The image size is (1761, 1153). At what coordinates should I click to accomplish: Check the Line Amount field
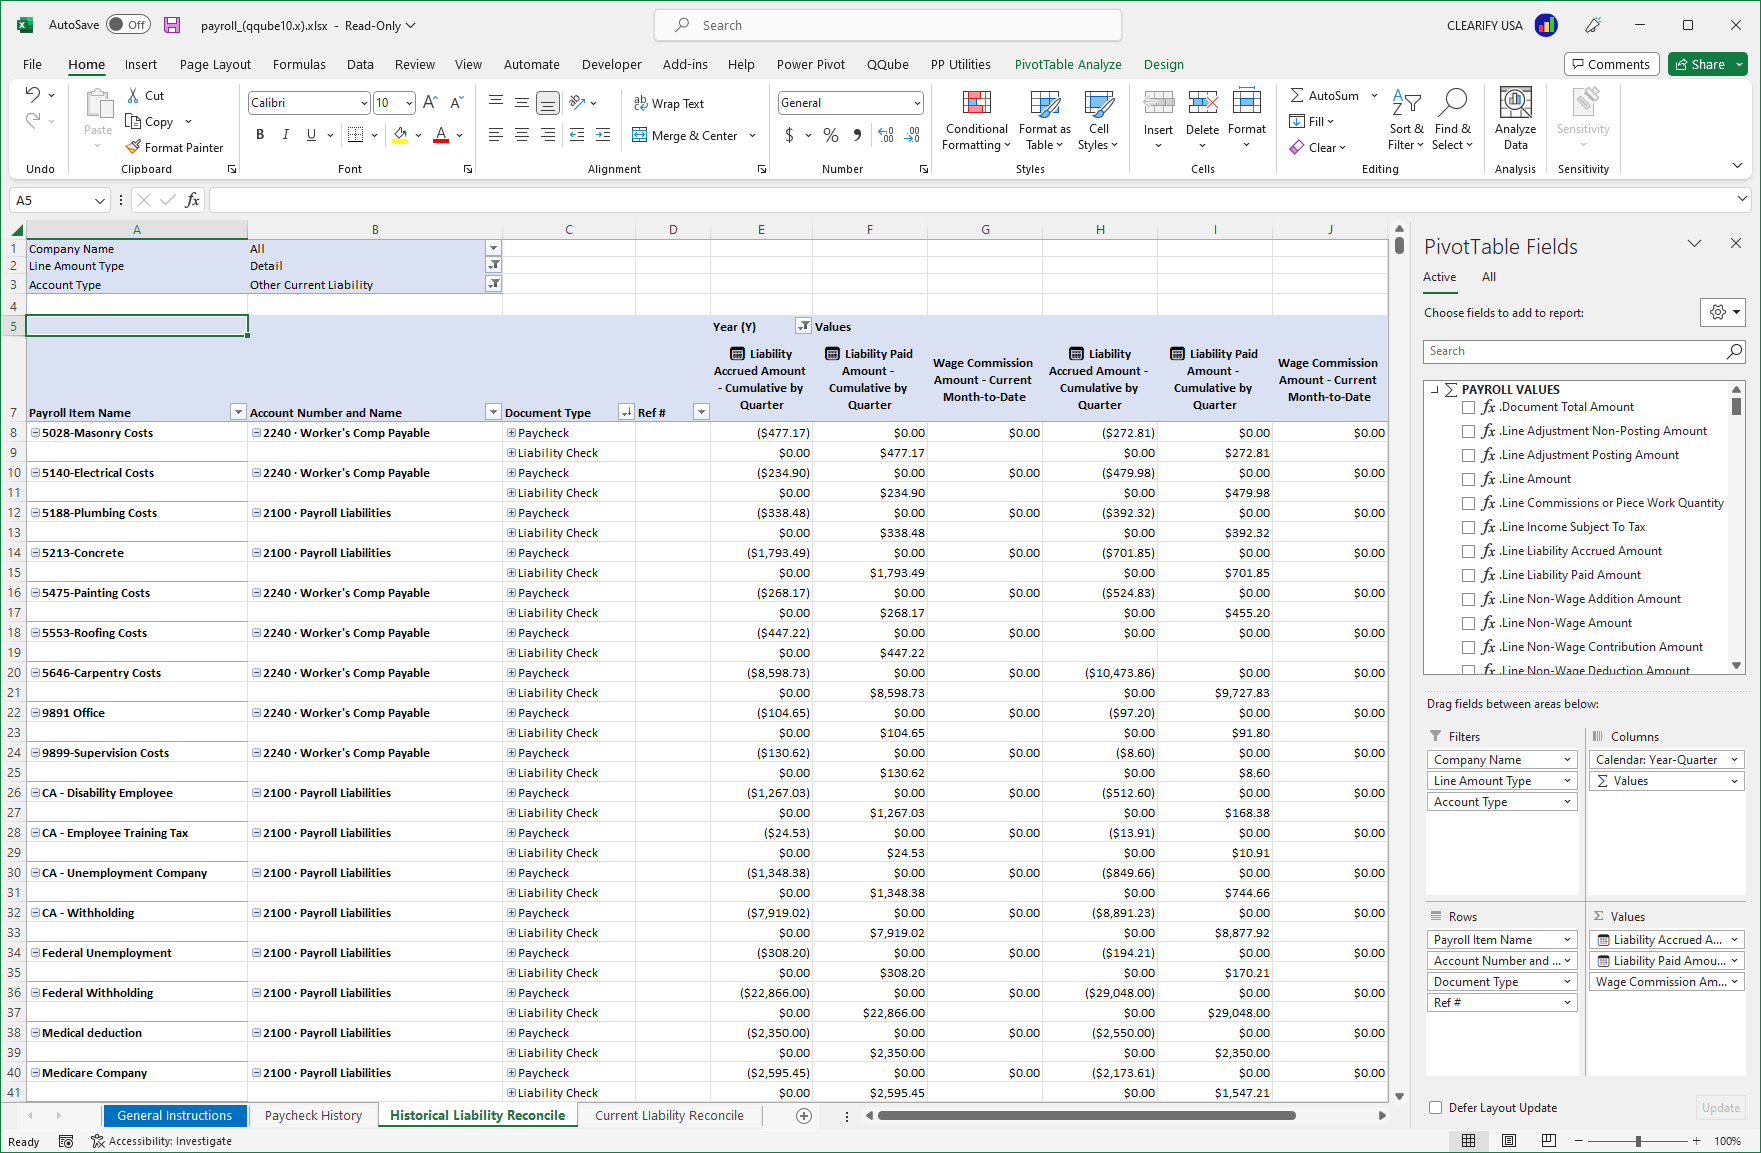tap(1468, 478)
